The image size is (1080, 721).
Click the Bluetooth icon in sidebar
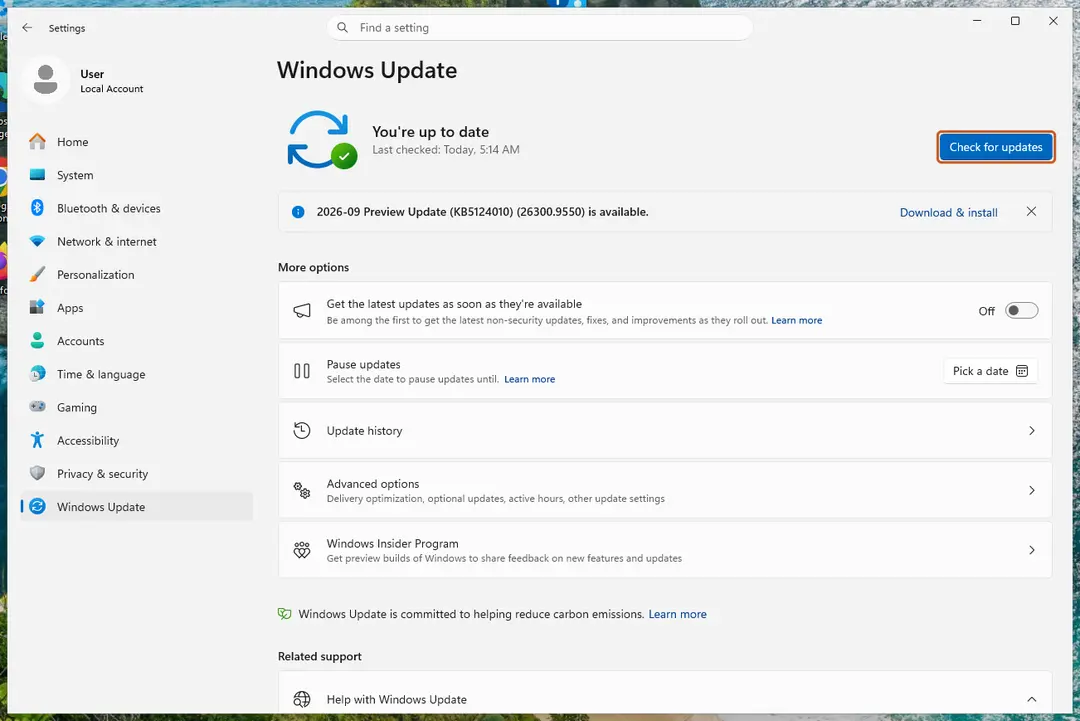click(37, 208)
